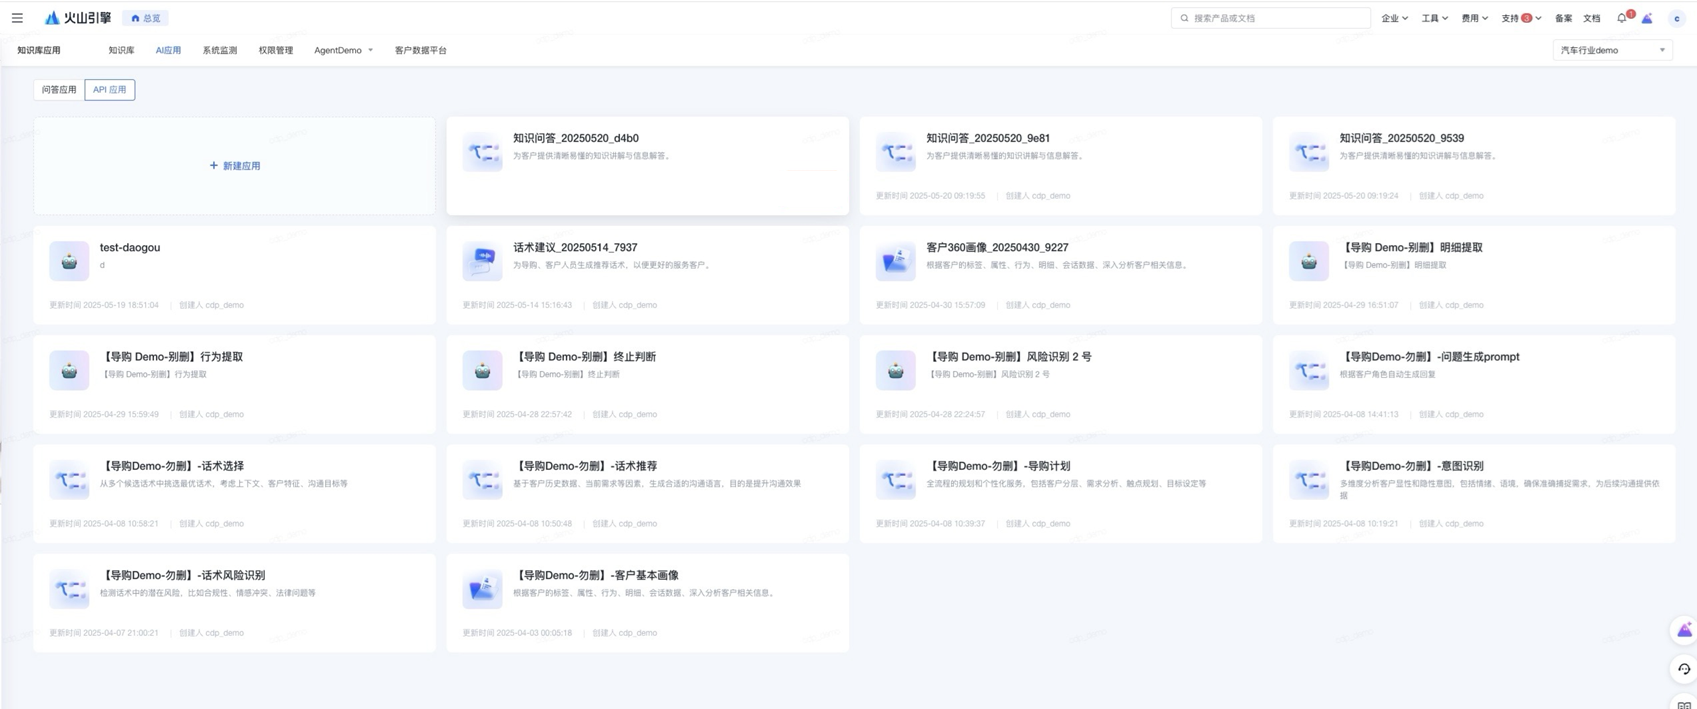Screen dimensions: 1697x709
Task: Click the 【导购Demo-勿删】-导购计划 app icon
Action: pos(895,480)
